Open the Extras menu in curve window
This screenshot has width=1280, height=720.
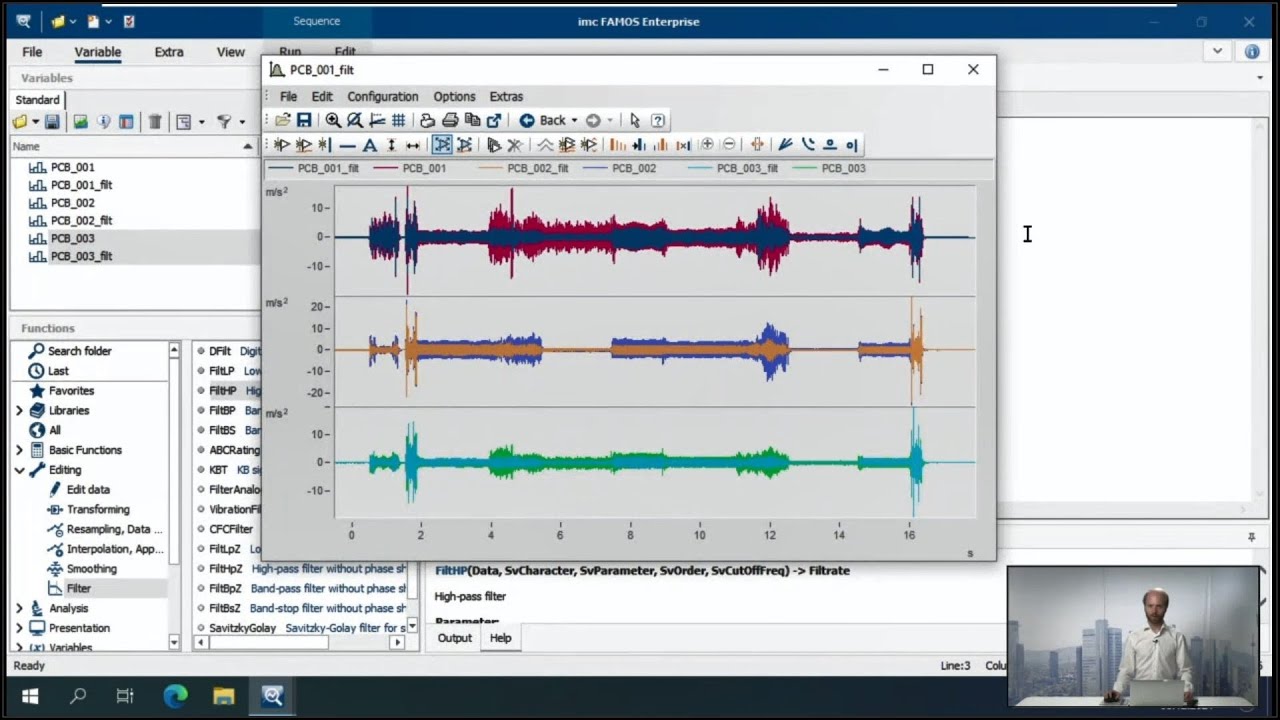tap(506, 97)
